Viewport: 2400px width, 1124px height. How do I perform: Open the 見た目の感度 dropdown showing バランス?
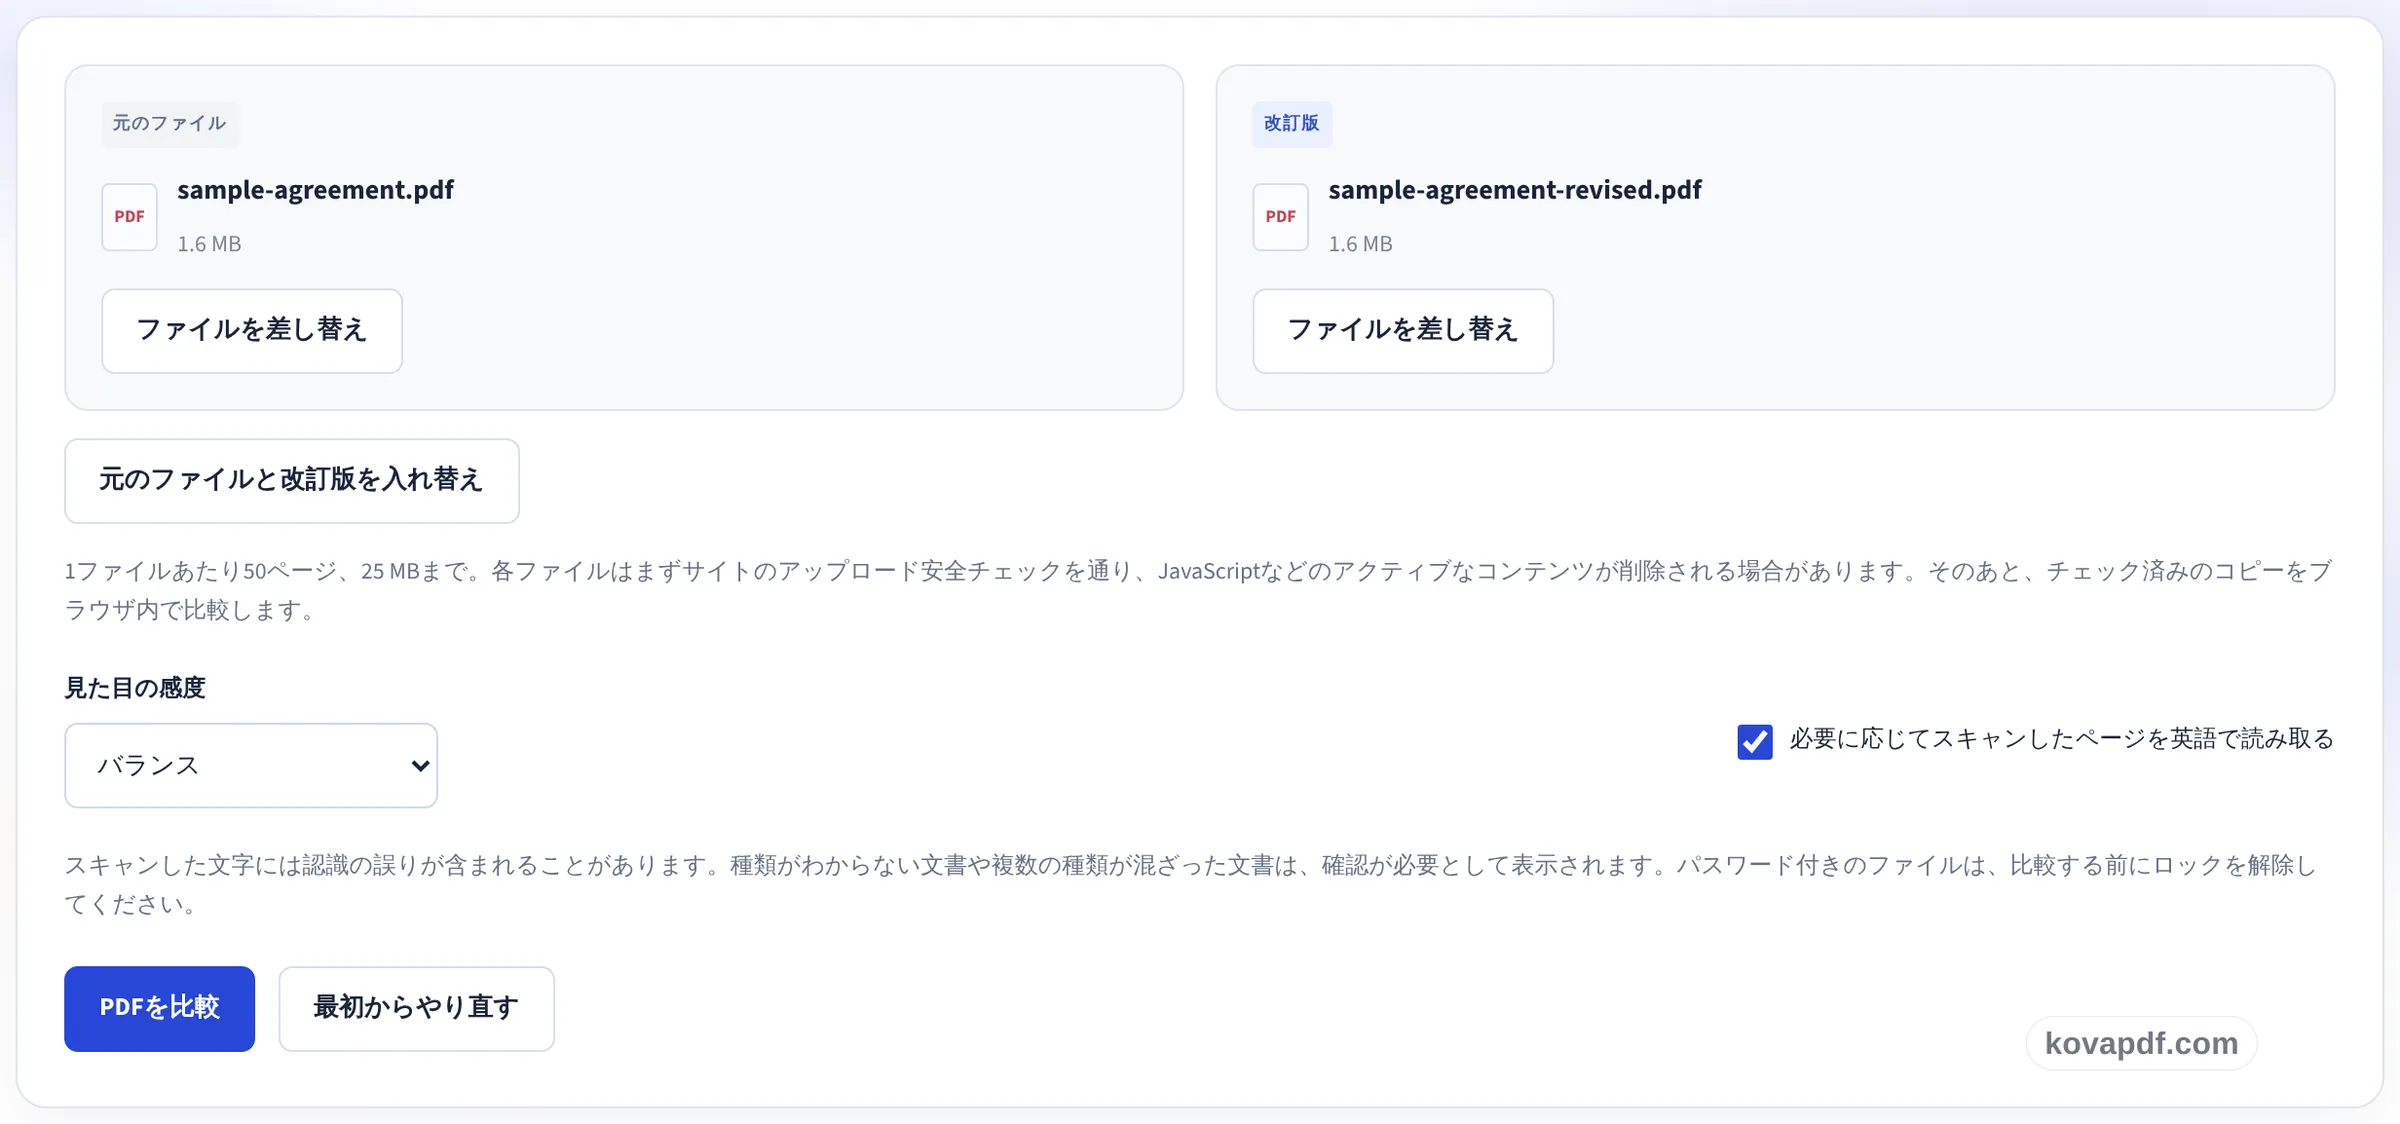point(251,766)
